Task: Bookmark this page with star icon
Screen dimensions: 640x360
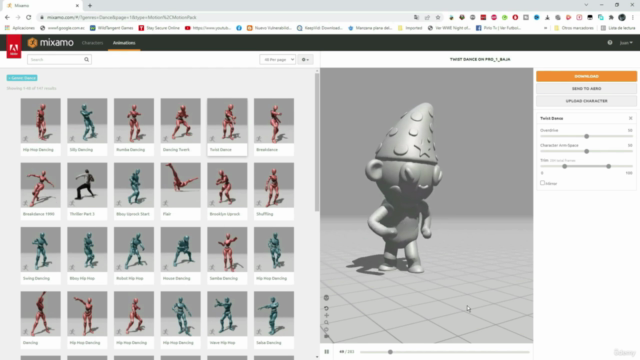Action: [438, 18]
